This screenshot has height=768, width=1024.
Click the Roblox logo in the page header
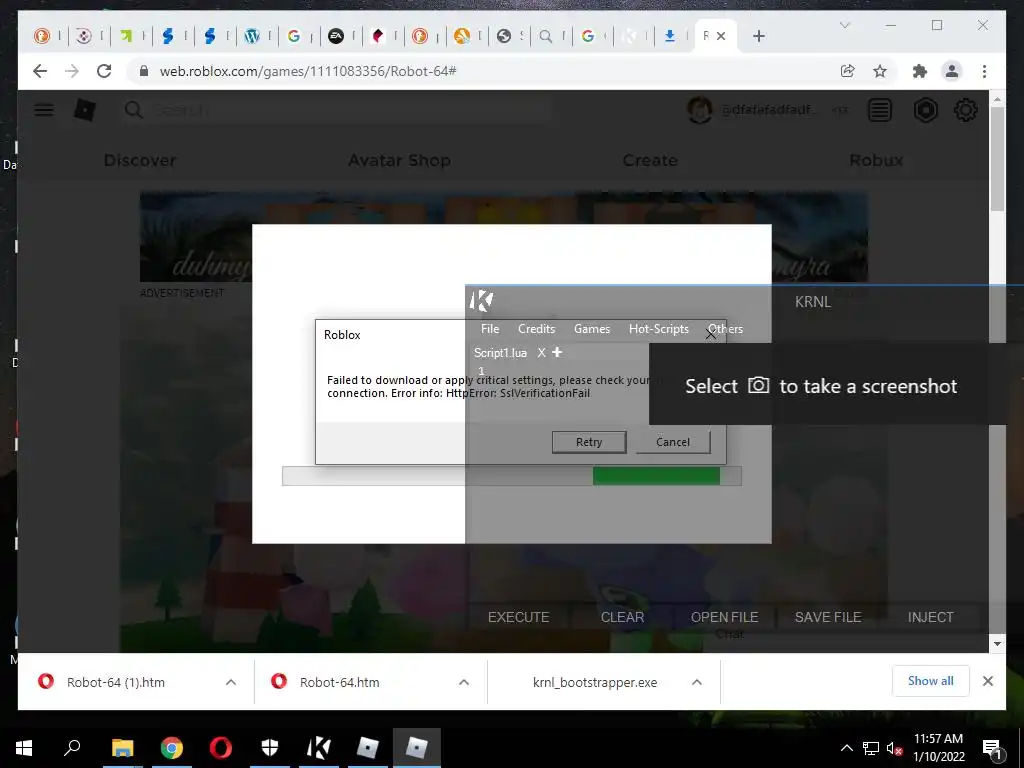[x=85, y=110]
